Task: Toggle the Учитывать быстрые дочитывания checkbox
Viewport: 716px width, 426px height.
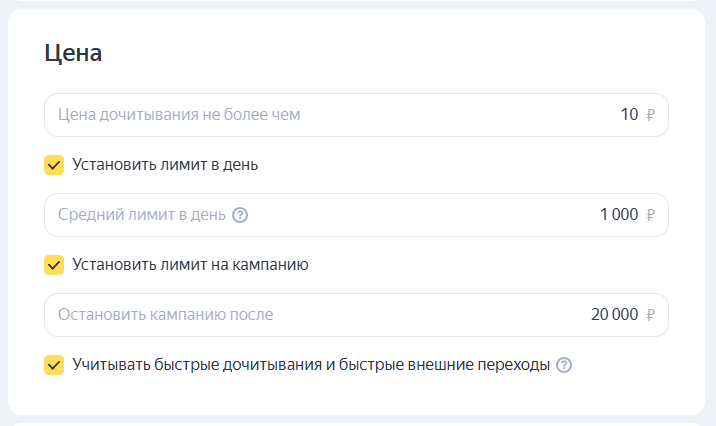Action: [x=54, y=365]
